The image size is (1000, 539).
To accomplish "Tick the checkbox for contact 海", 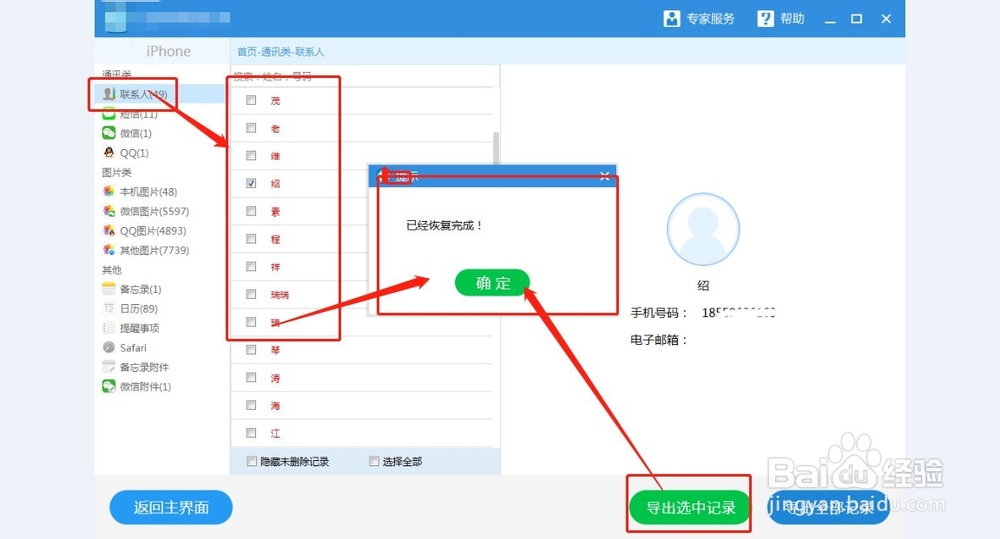I will tap(251, 405).
